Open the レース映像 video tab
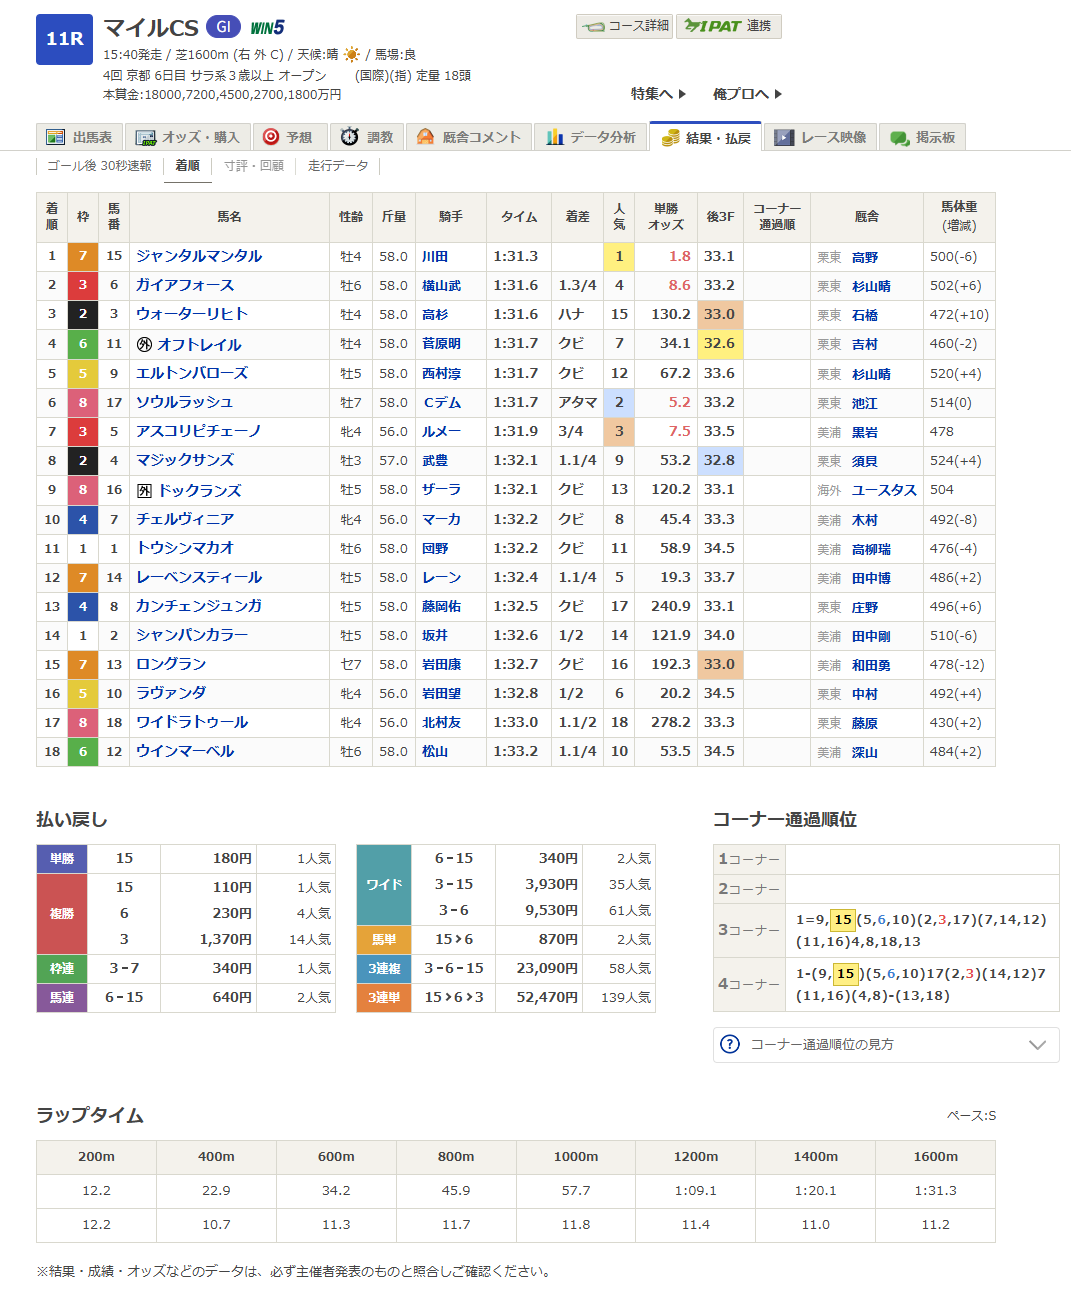 (x=821, y=137)
